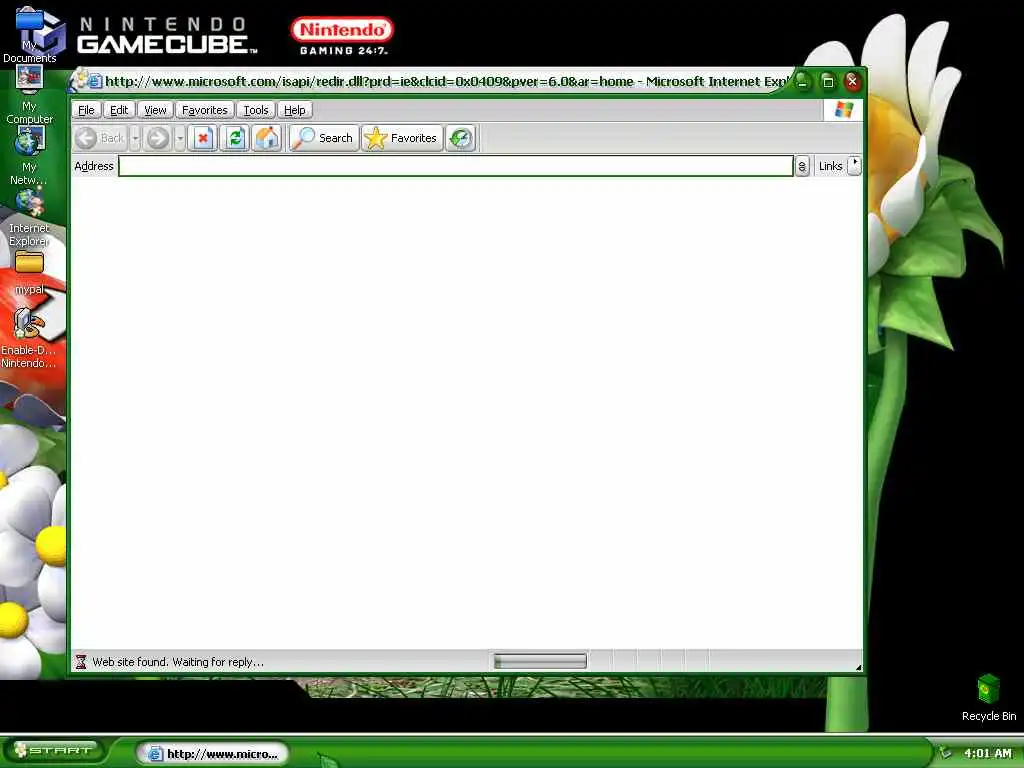Maximize the Internet Explorer window
The image size is (1024, 768).
(827, 82)
